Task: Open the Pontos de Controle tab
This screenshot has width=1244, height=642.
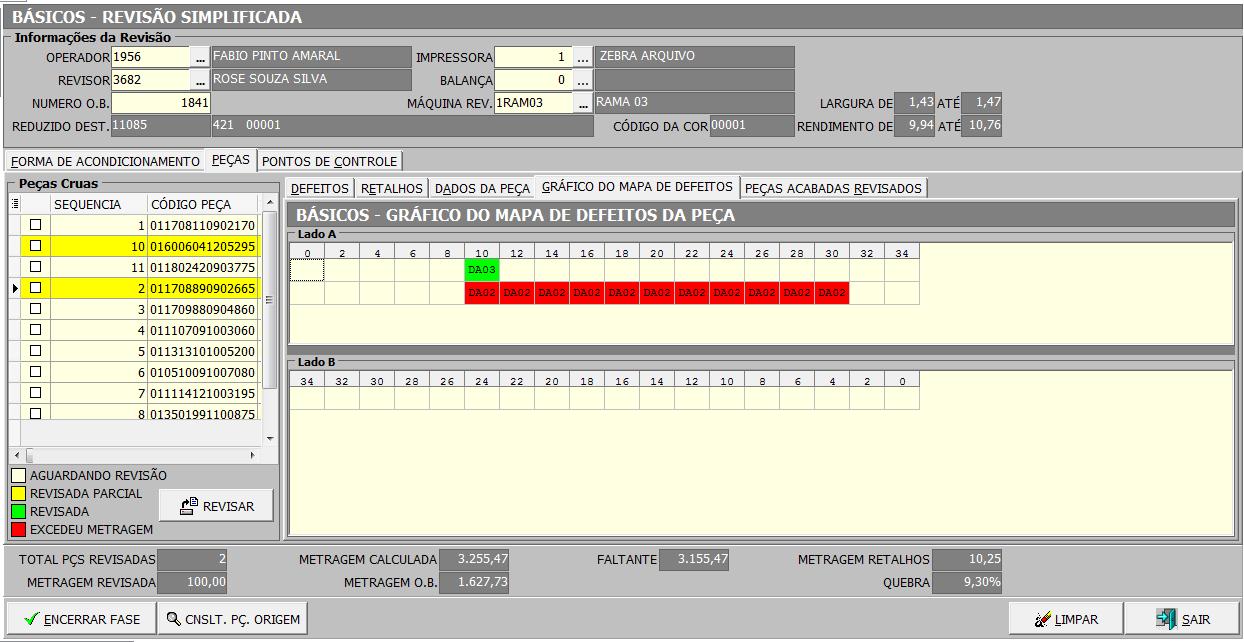Action: (x=330, y=161)
